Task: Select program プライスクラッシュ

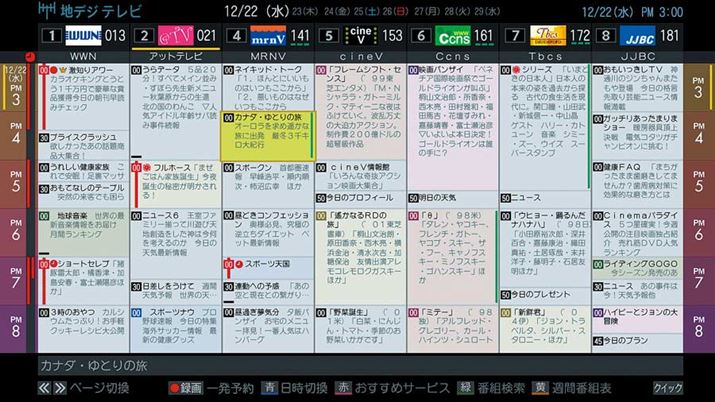Action: coord(83,145)
